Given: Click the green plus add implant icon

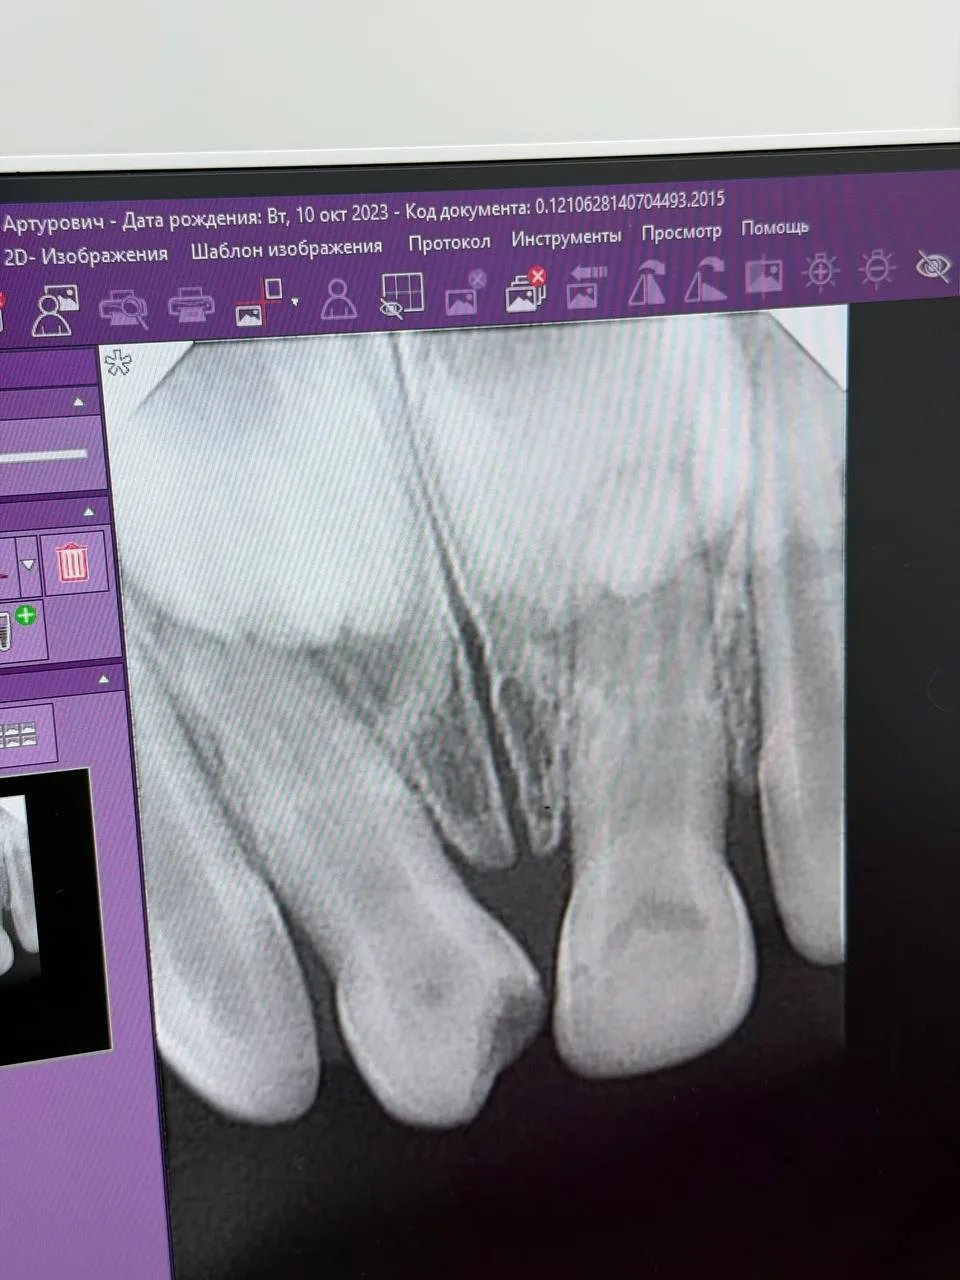Looking at the screenshot, I should point(25,615).
